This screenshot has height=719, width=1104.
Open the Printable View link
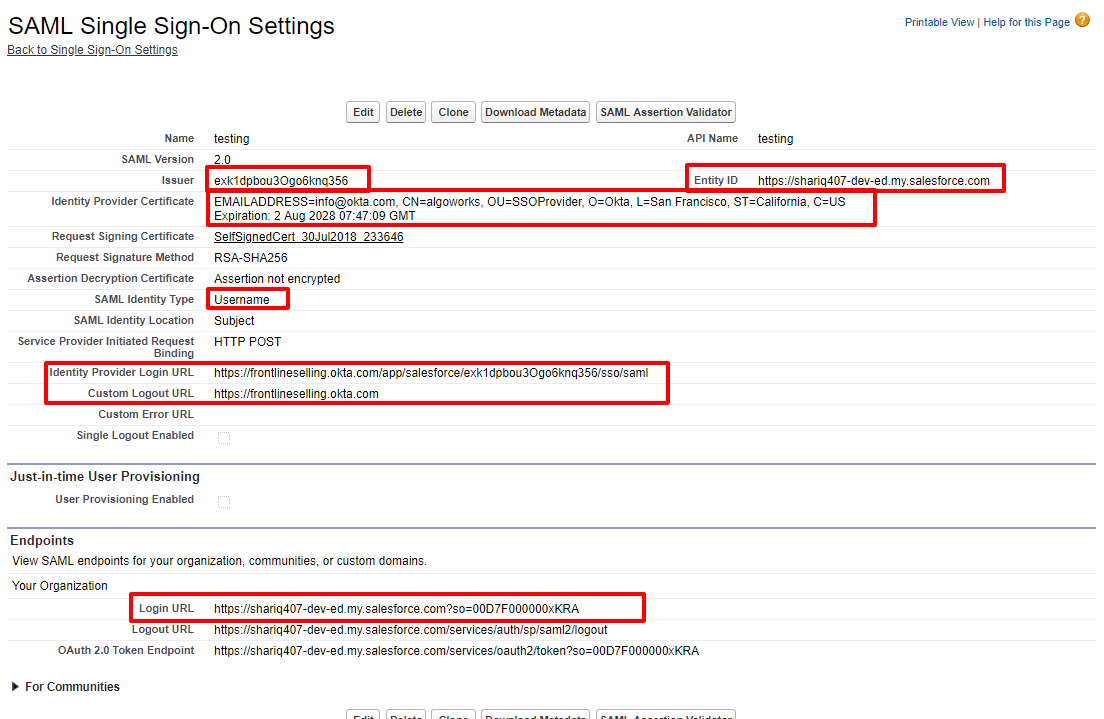coord(939,22)
